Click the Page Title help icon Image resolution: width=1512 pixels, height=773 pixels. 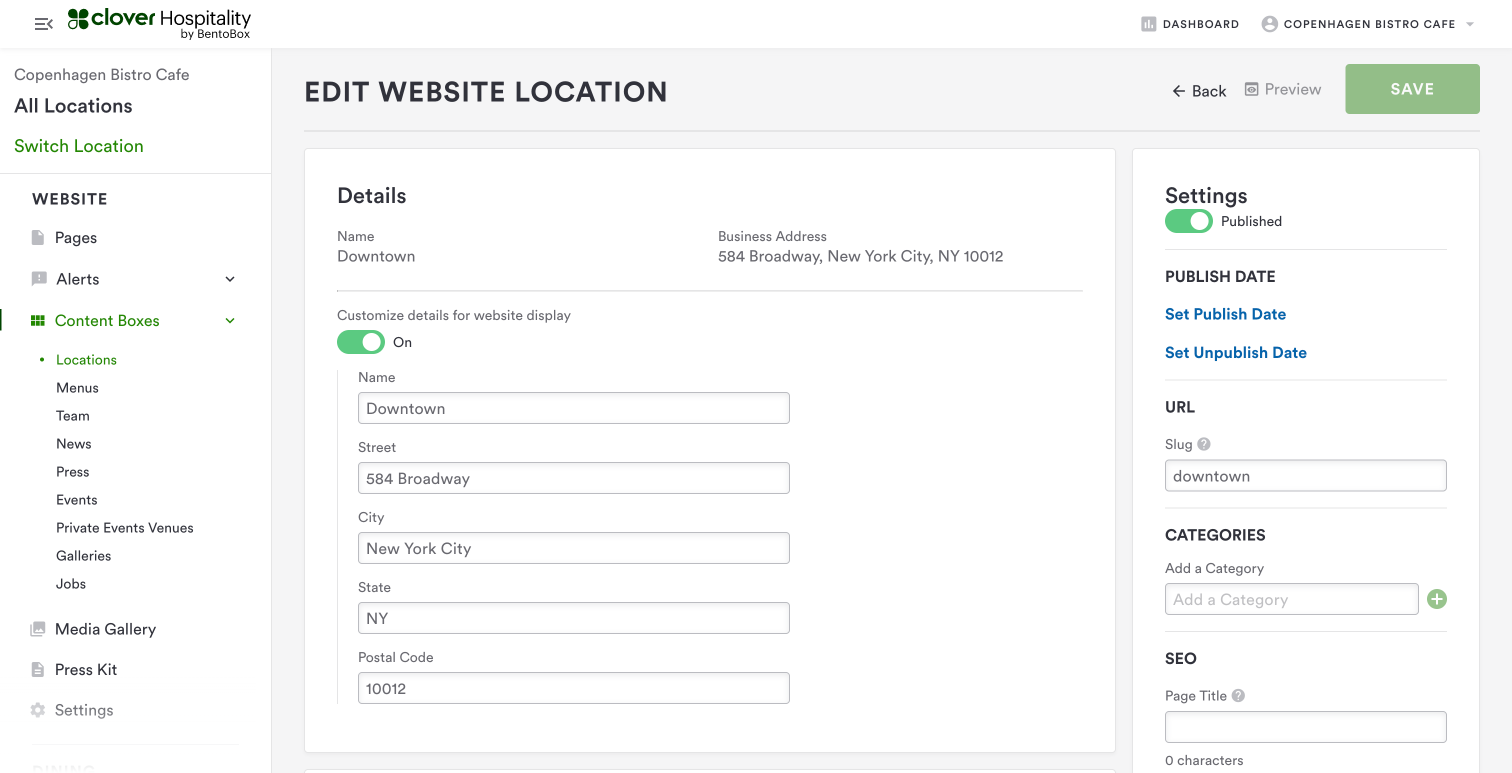[x=1238, y=696]
